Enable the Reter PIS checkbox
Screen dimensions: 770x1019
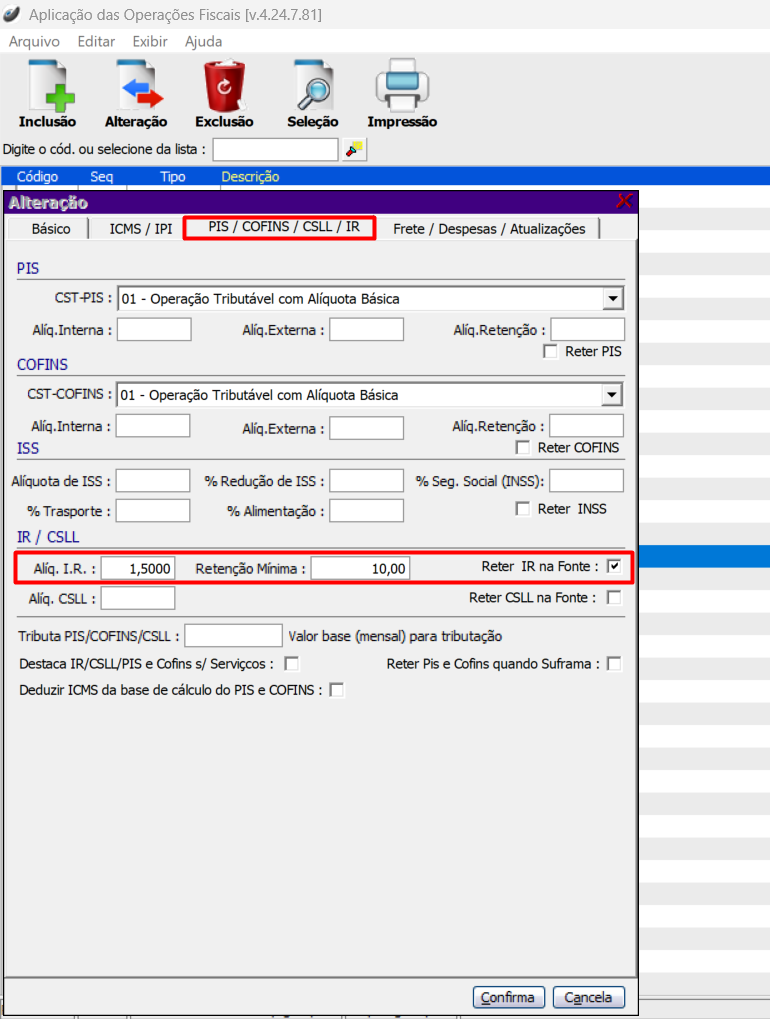pos(550,351)
